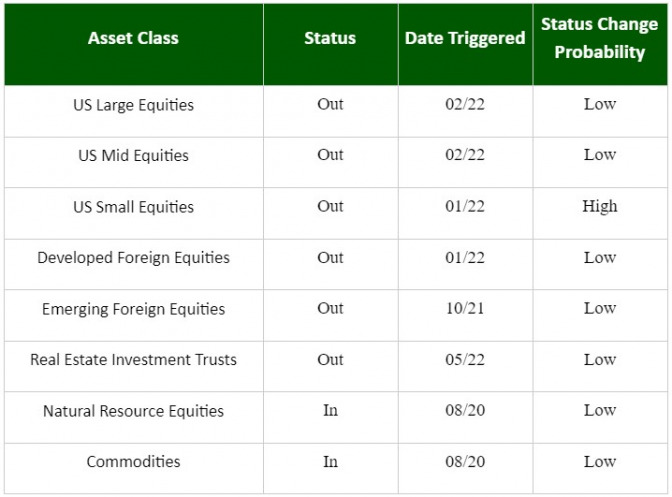This screenshot has height=497, width=672.
Task: Click the 01/22 date for US Small Equities
Action: pos(465,206)
